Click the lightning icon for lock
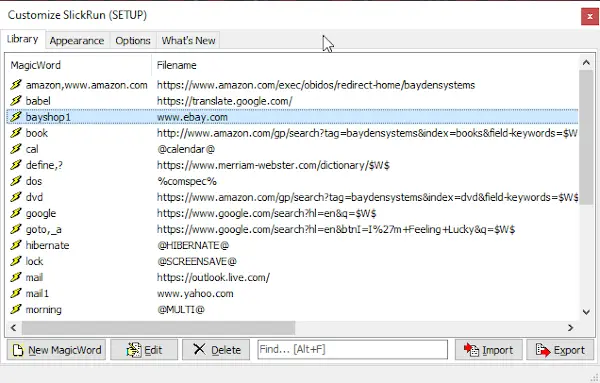 coord(16,261)
